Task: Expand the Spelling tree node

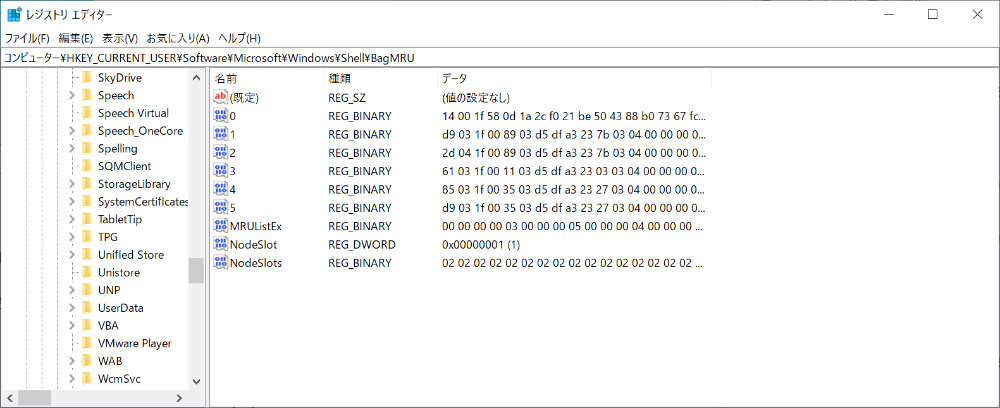Action: click(72, 149)
